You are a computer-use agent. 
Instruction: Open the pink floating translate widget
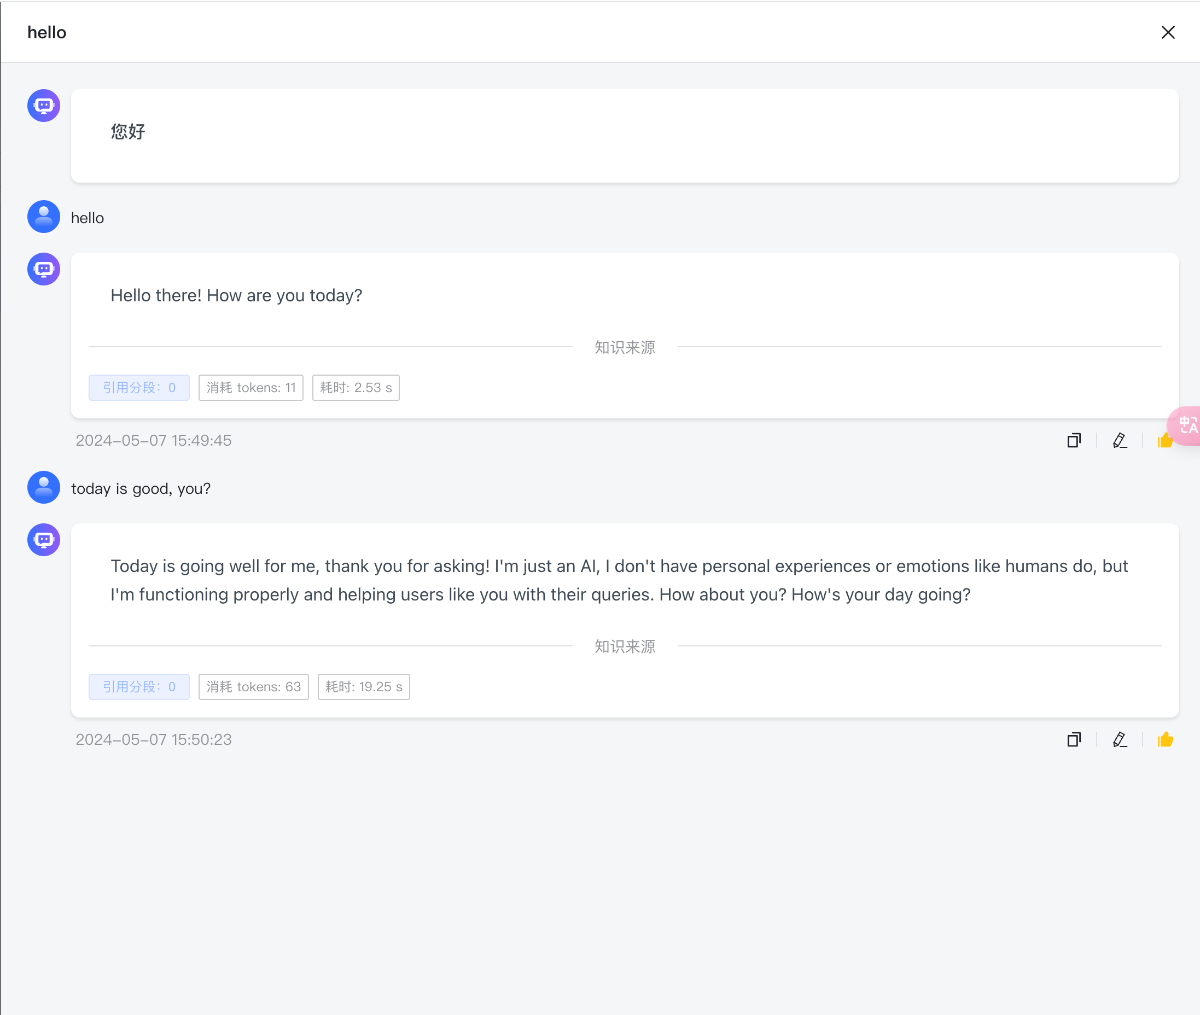[x=1186, y=425]
